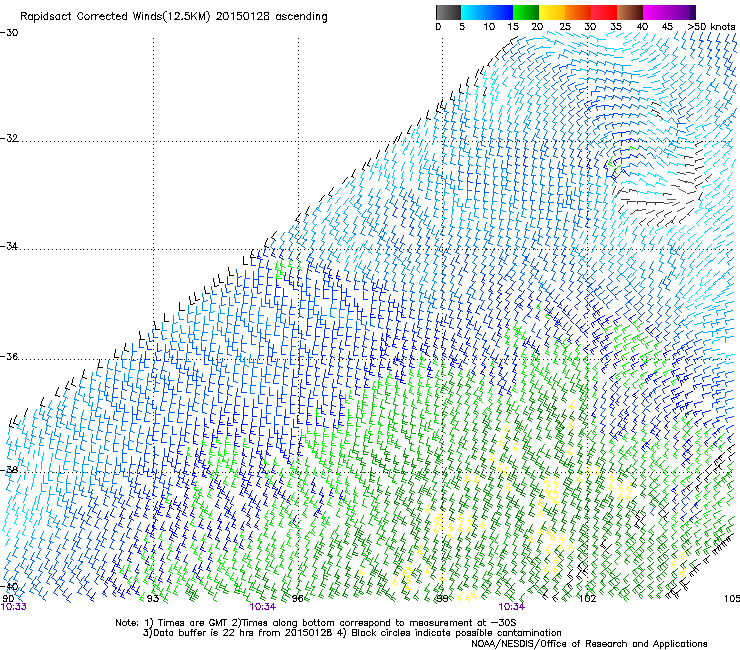Select the '-34' latitude label
Viewport: 740px width, 650px height.
tap(9, 246)
